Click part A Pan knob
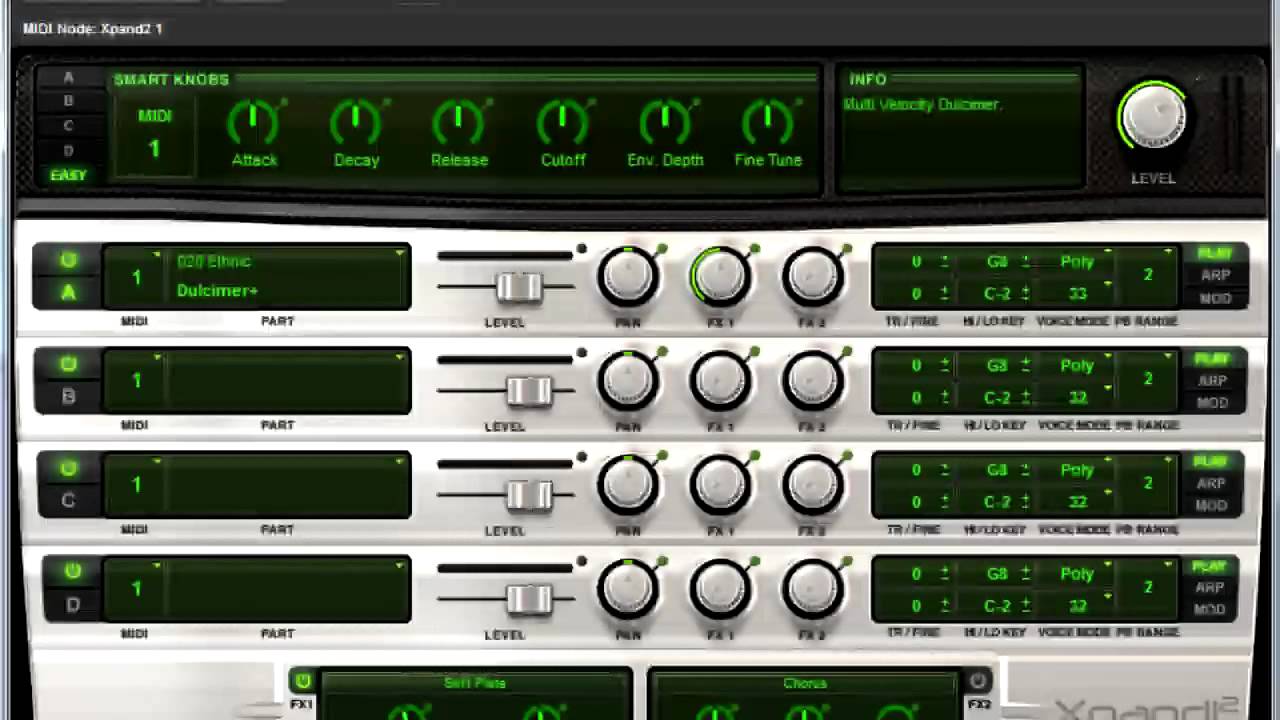Screen dimensions: 1280x720 tap(628, 276)
